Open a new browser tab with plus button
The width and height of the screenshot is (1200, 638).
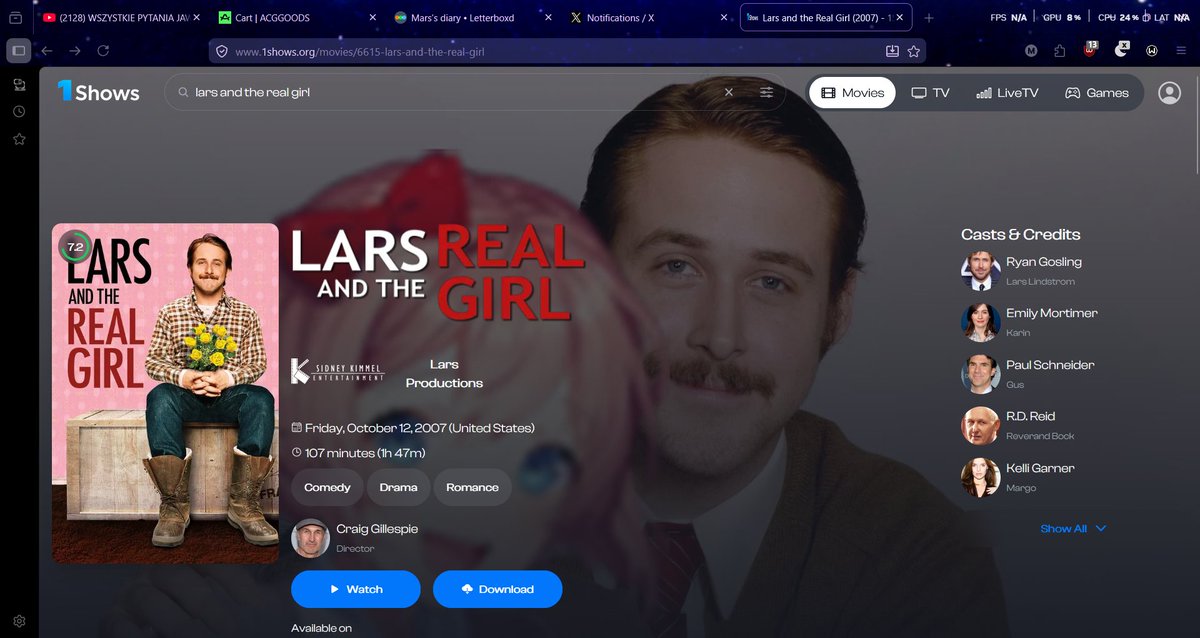pyautogui.click(x=929, y=18)
